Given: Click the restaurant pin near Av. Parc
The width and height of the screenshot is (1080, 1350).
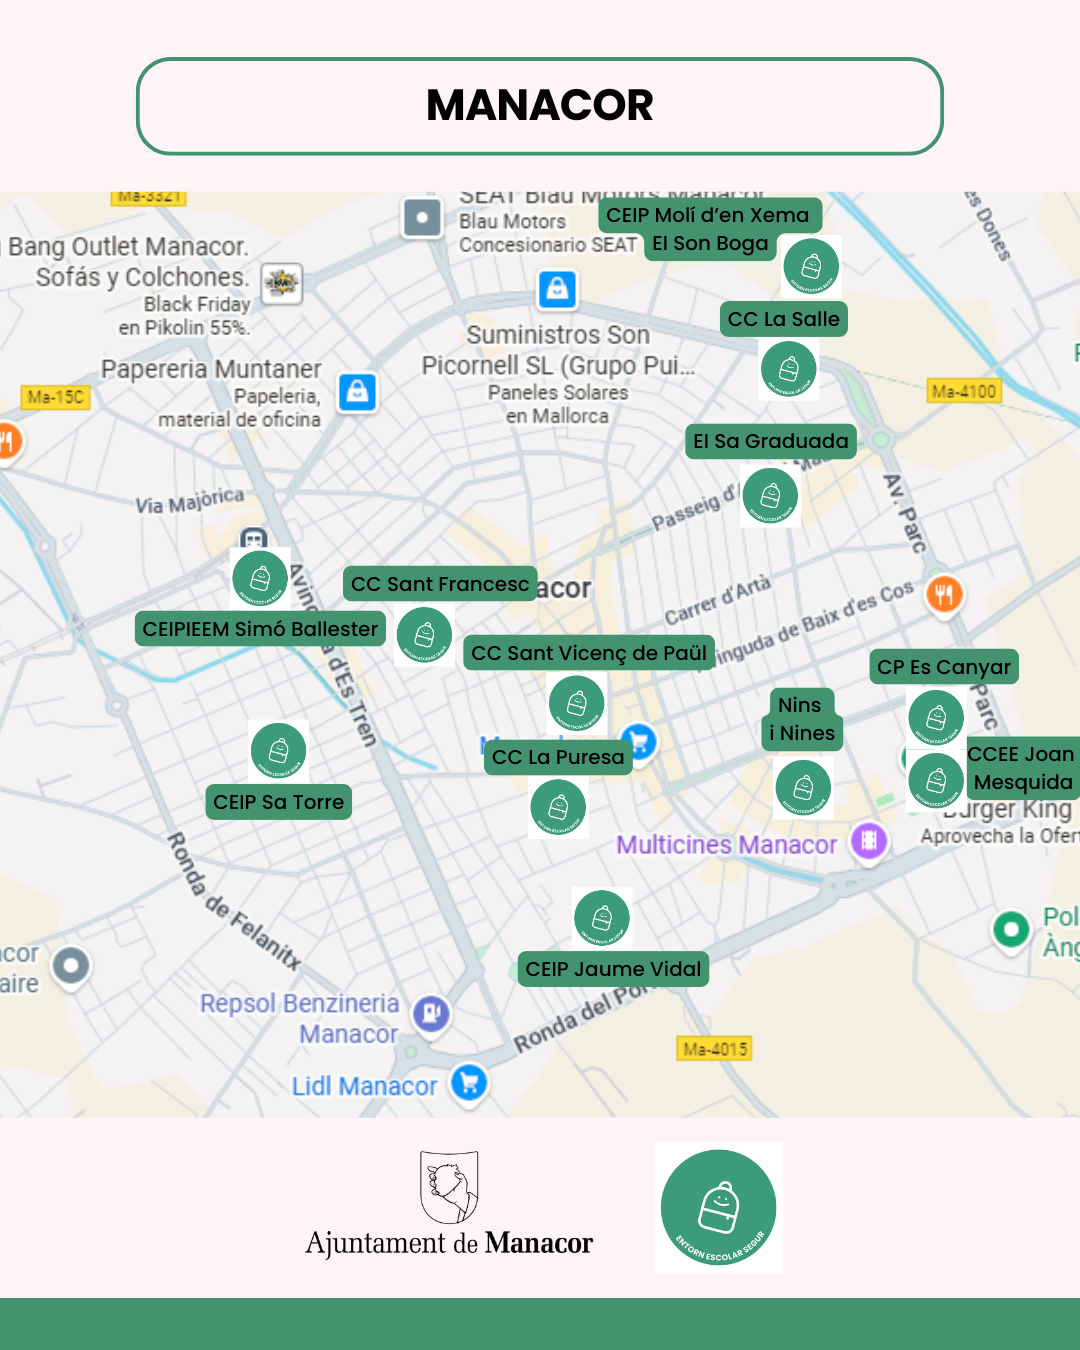Looking at the screenshot, I should coord(944,594).
